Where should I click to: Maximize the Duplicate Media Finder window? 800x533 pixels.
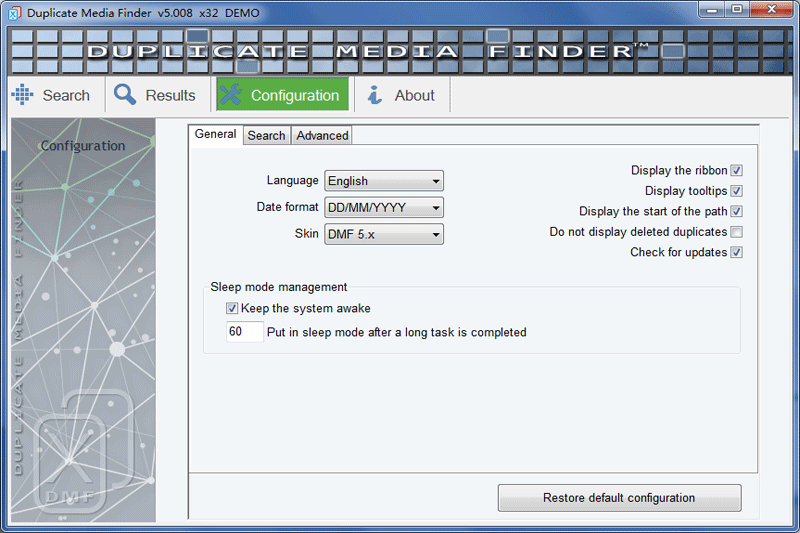tap(736, 10)
